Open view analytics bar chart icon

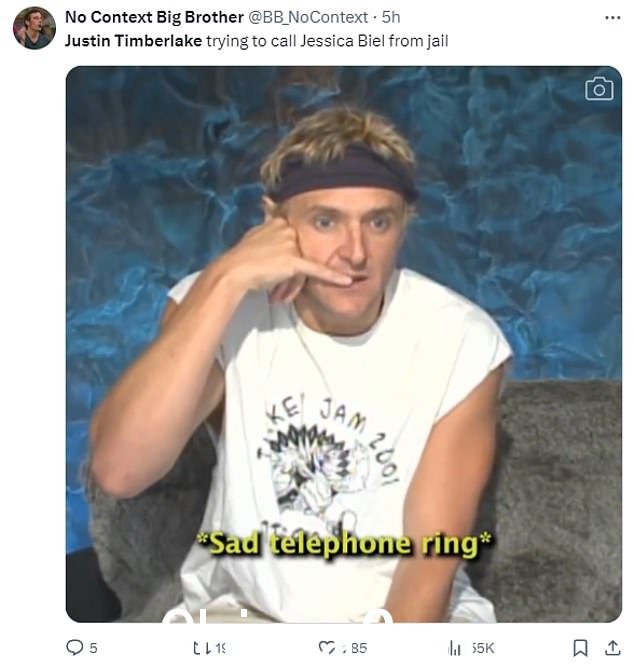click(455, 648)
